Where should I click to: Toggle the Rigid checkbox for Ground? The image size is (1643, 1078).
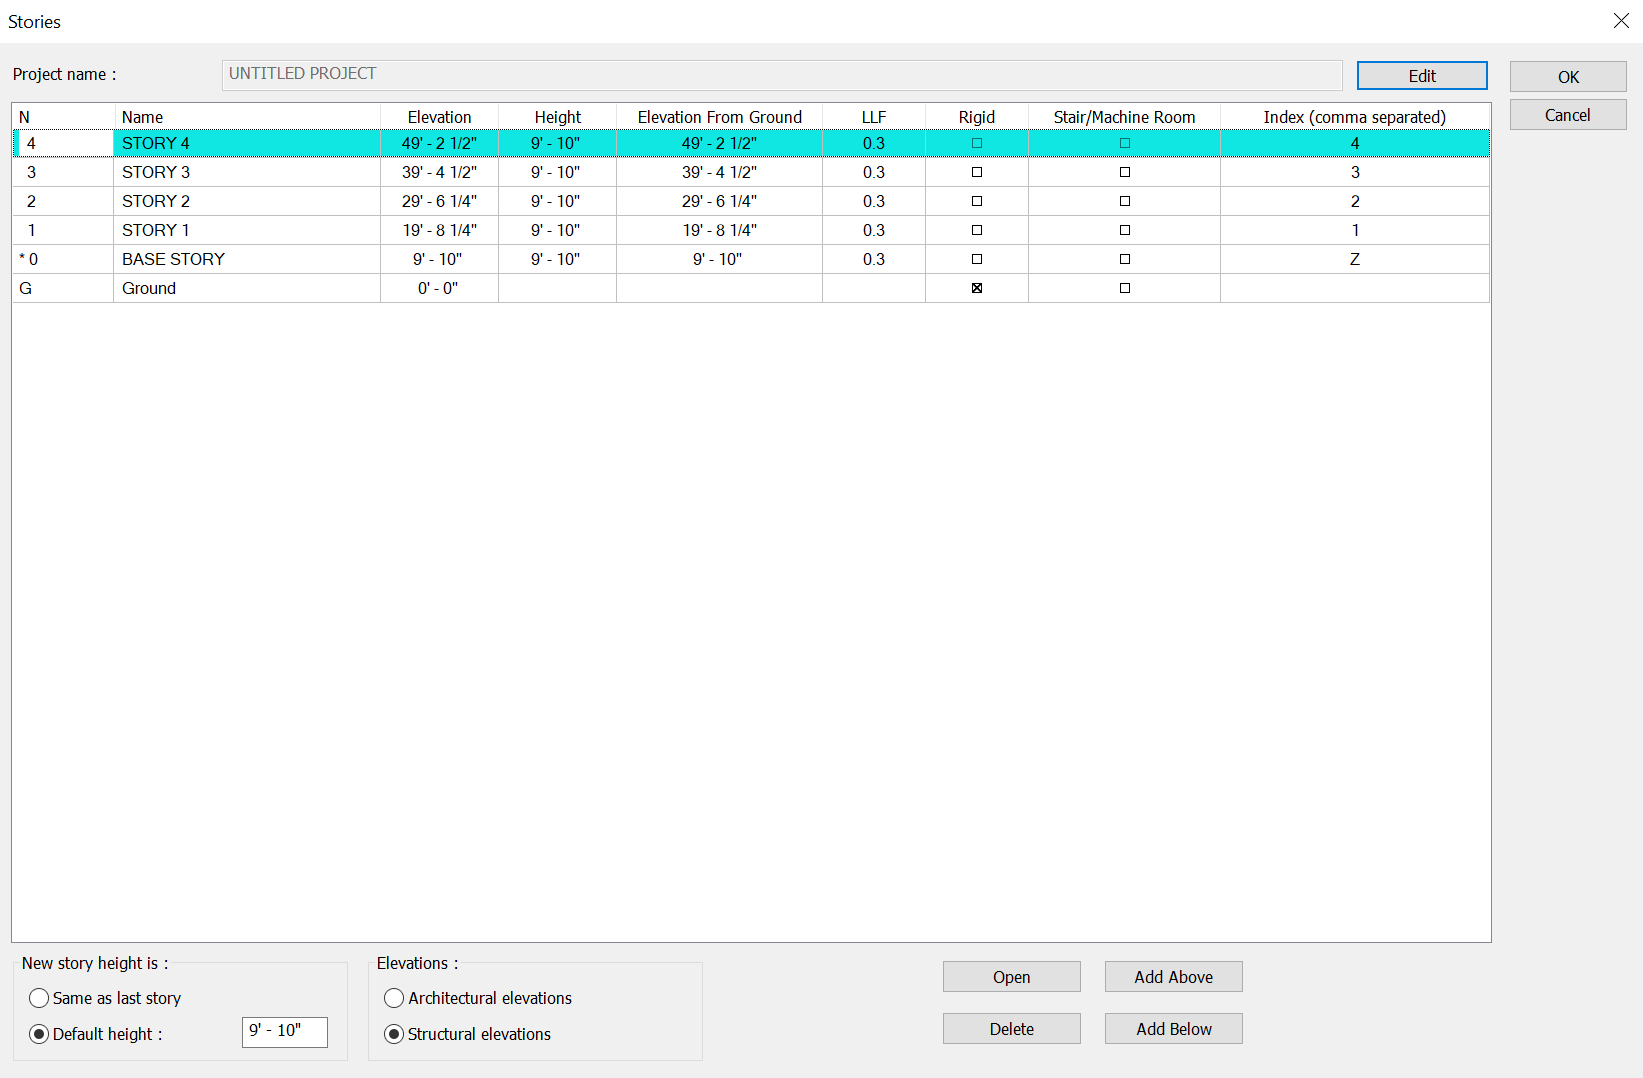977,288
